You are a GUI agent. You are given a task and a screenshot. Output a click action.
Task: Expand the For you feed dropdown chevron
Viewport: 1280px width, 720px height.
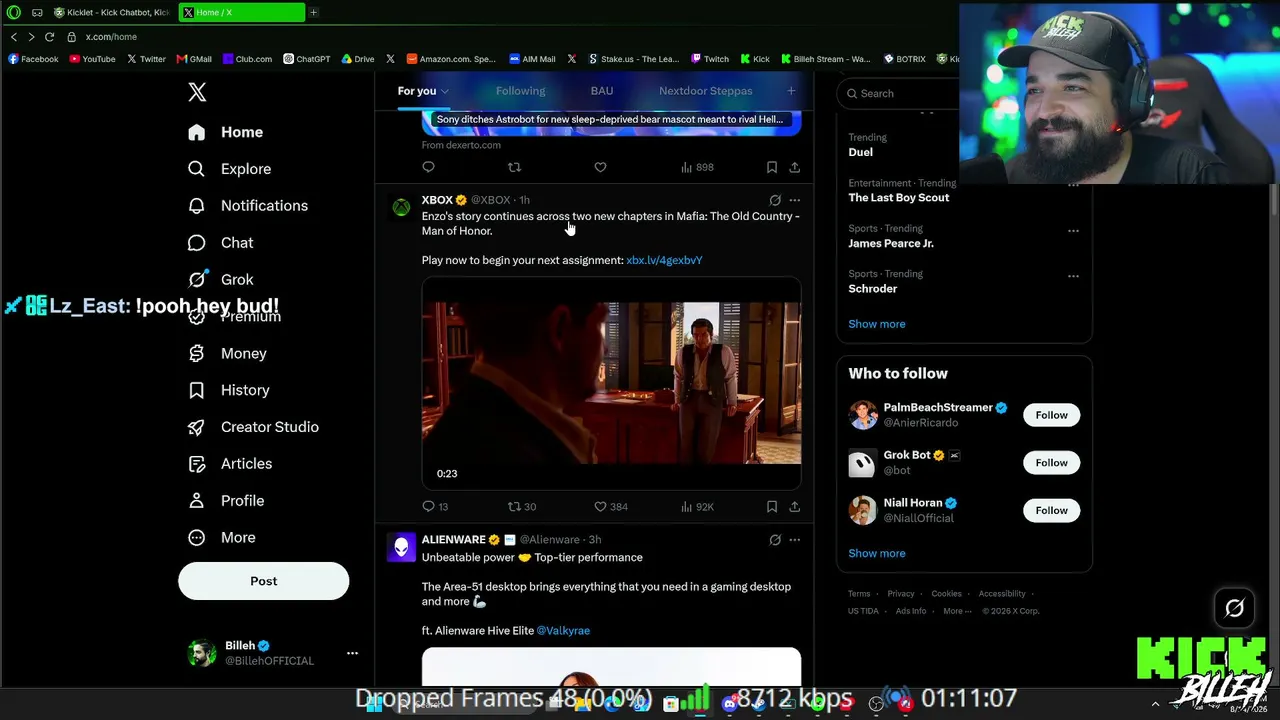[x=445, y=92]
